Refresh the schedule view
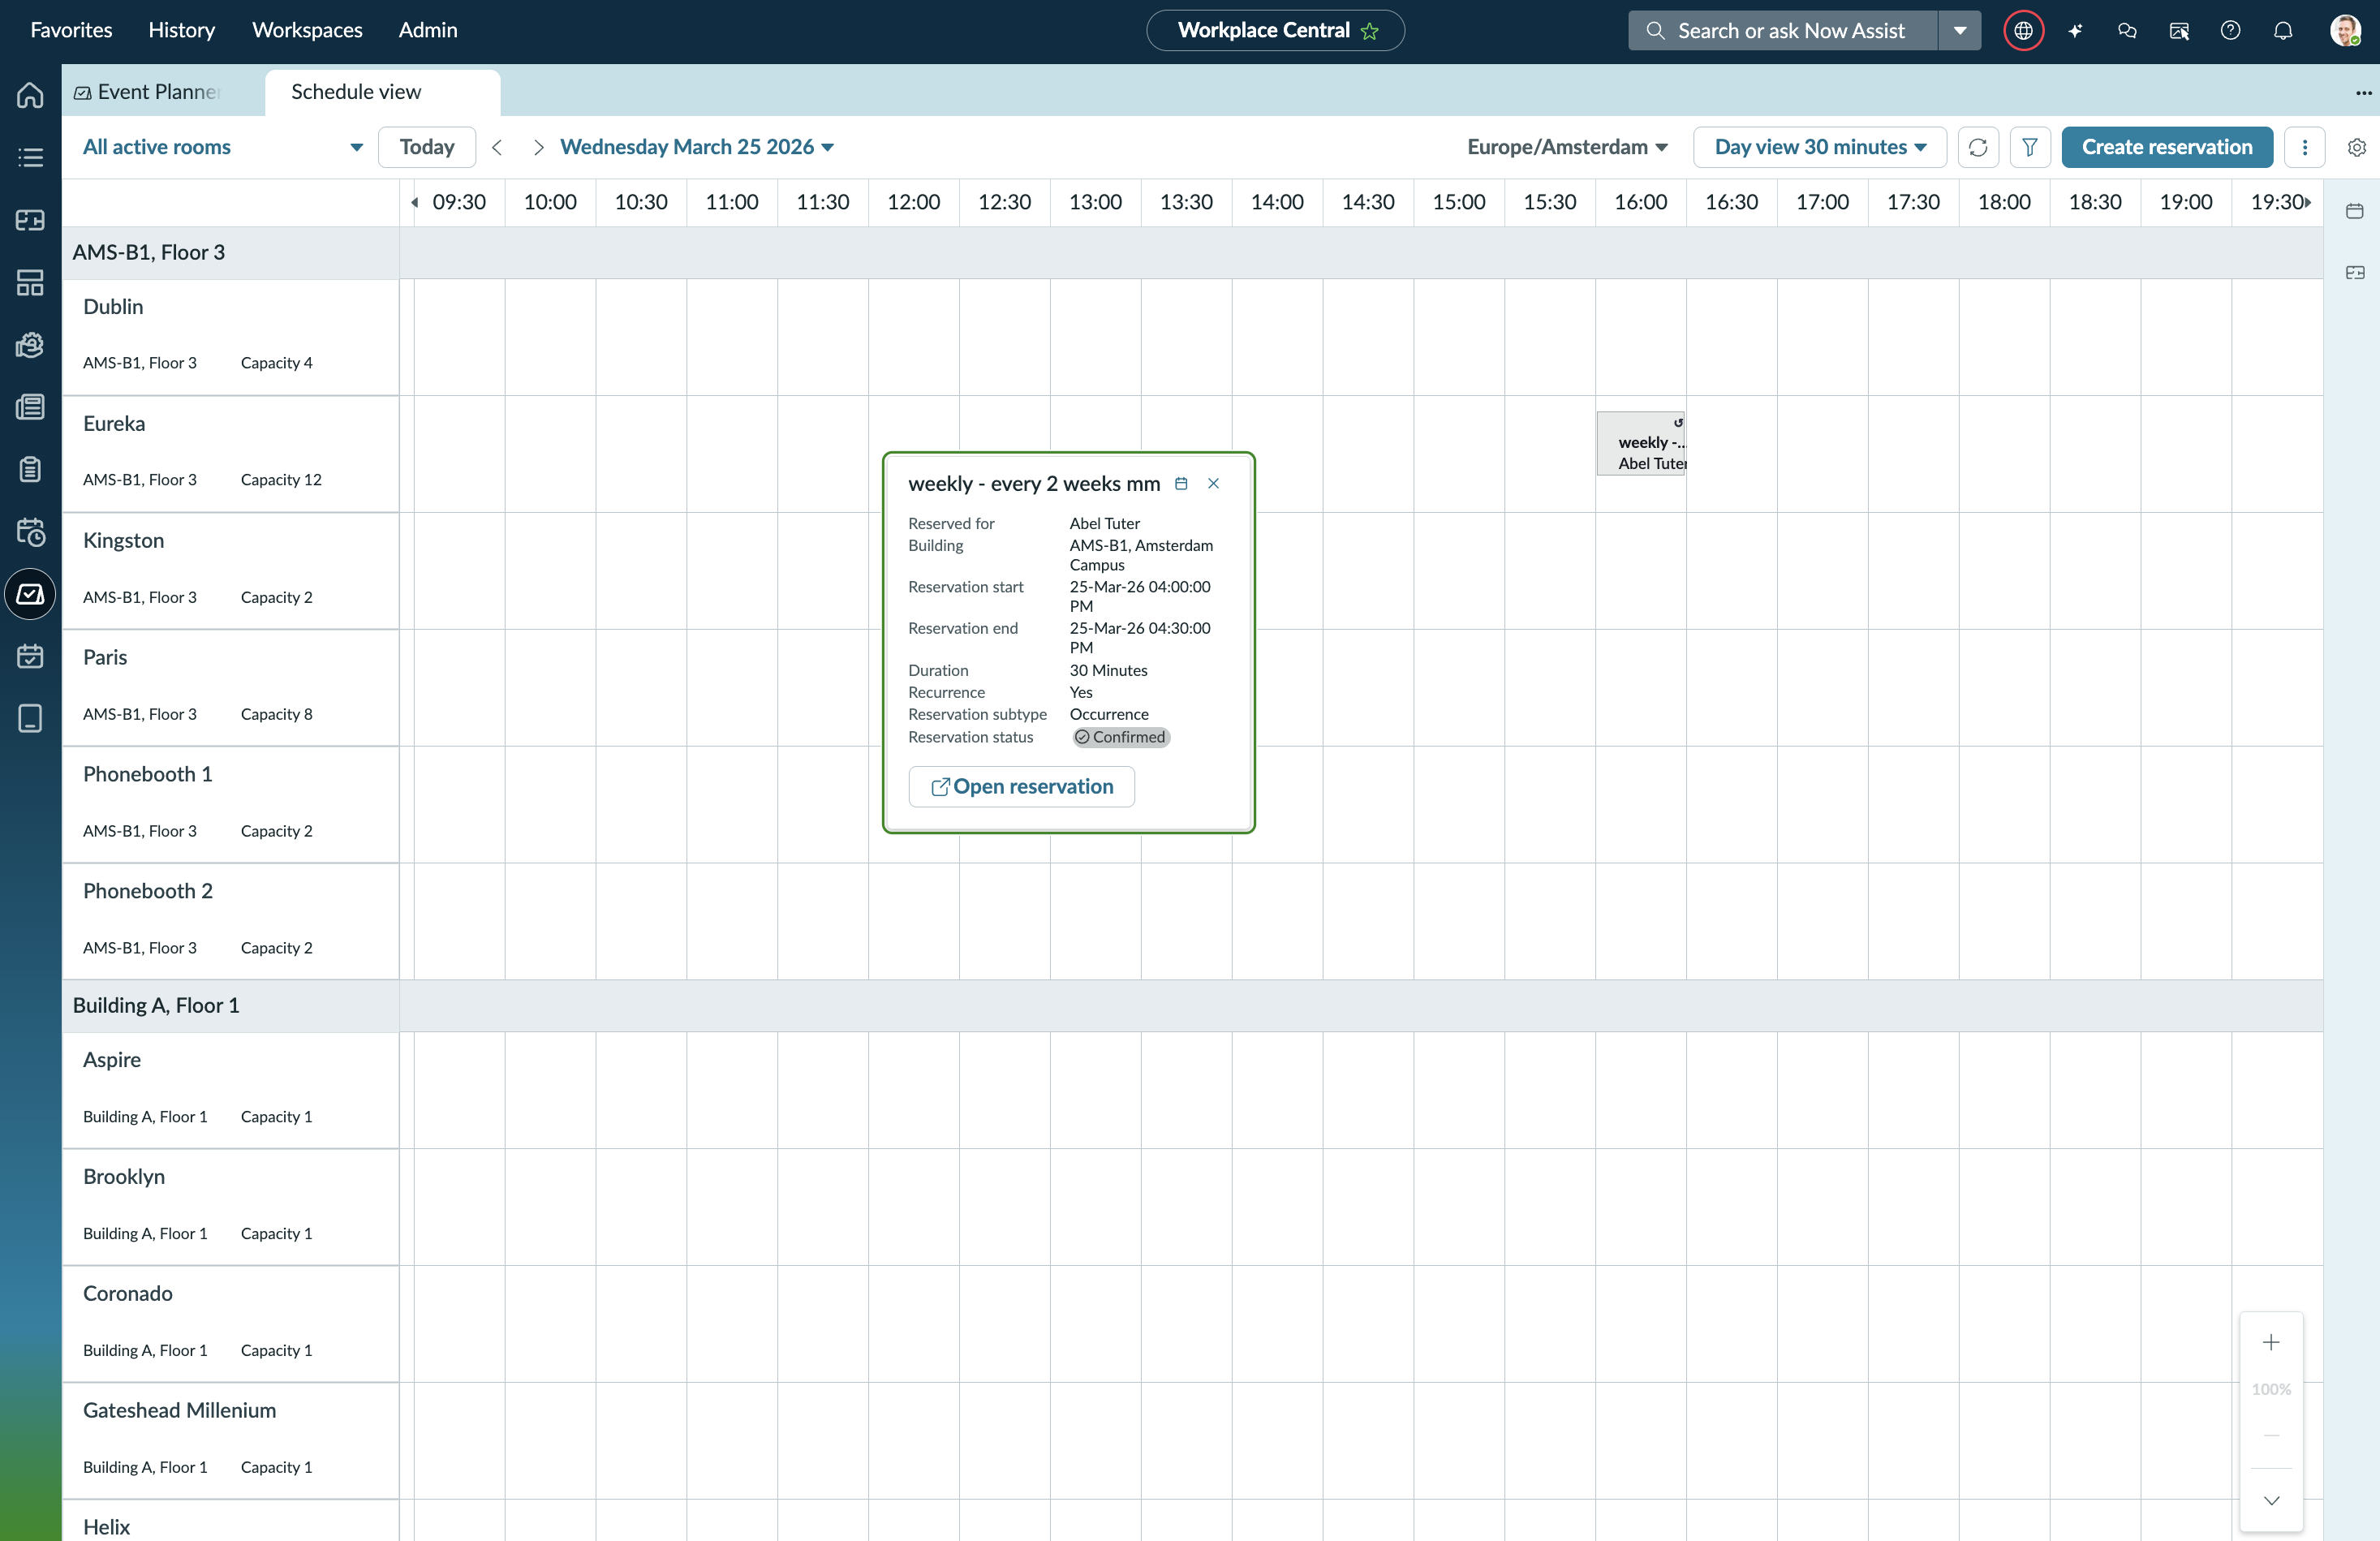The height and width of the screenshot is (1541, 2380). (1977, 147)
